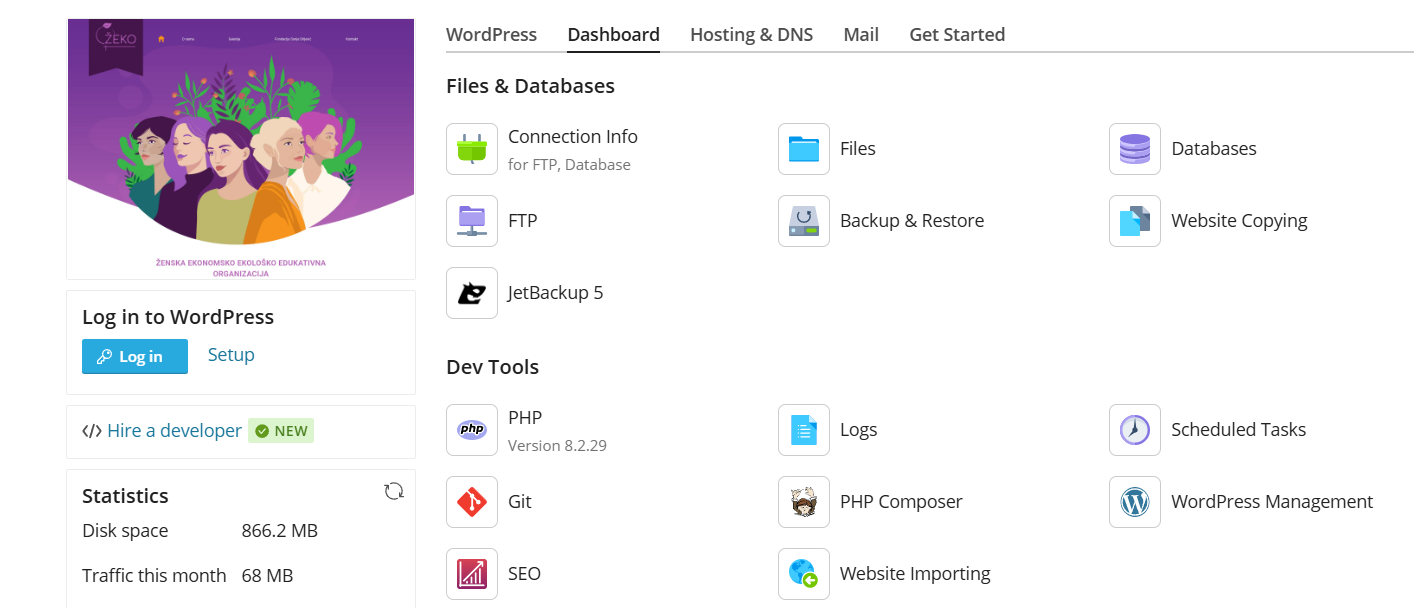Follow the Hire a developer link
Viewport: 1414px width, 608px height.
(174, 431)
